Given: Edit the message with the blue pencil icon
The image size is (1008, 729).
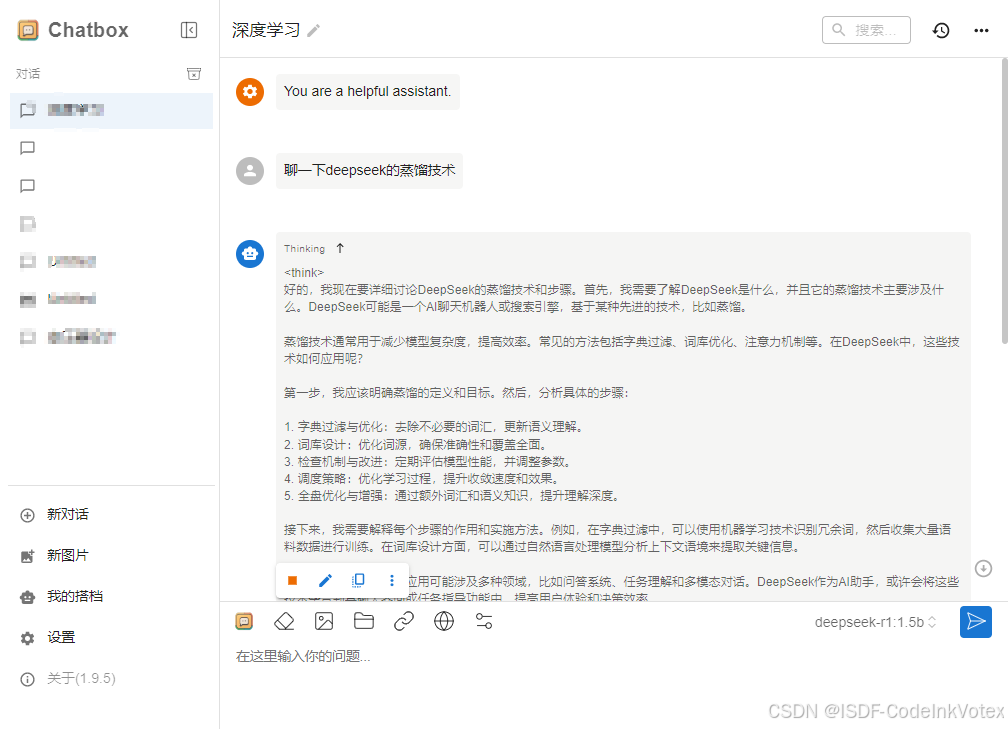Looking at the screenshot, I should click(x=325, y=580).
